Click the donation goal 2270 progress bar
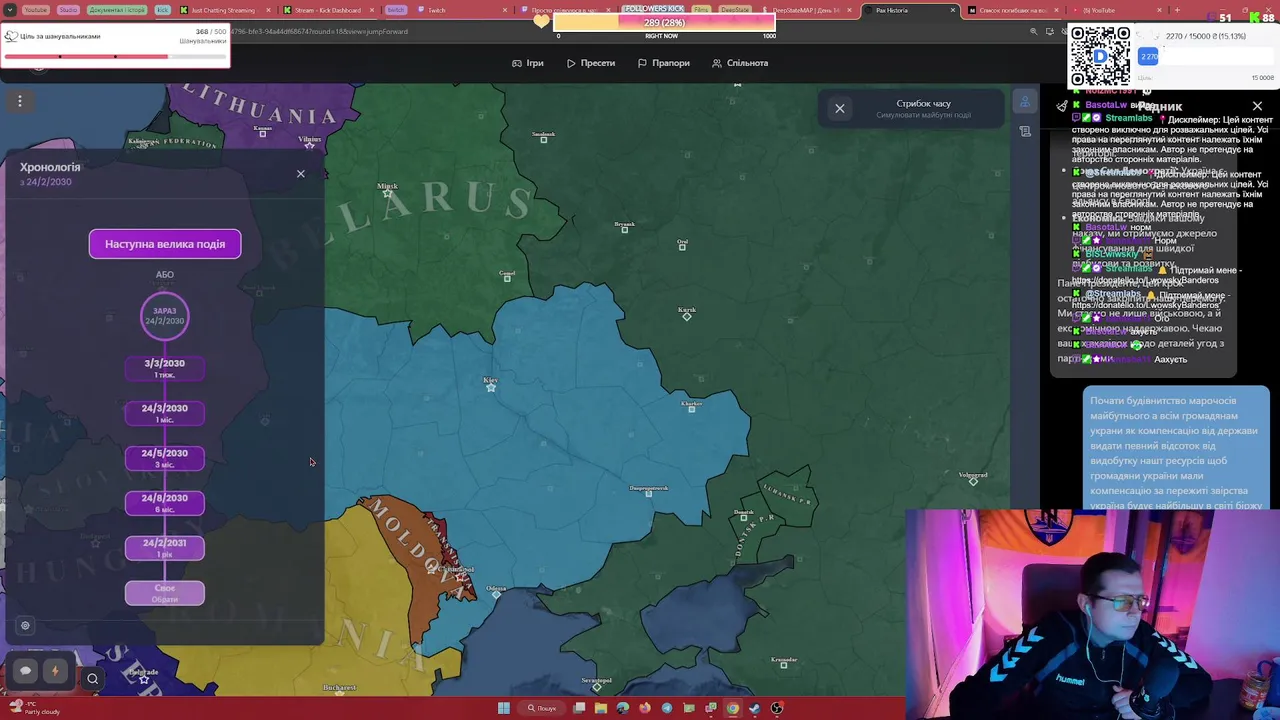1280x720 pixels. tap(1205, 57)
